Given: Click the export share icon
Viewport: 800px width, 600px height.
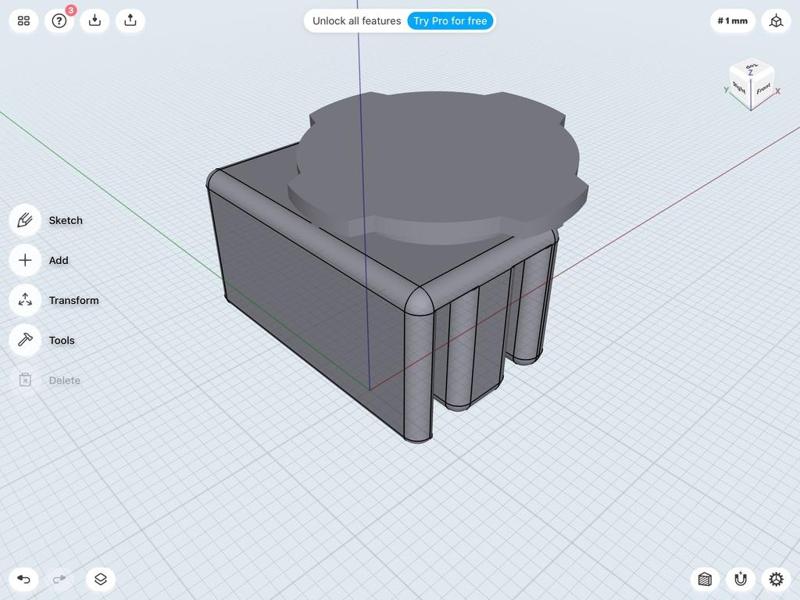Looking at the screenshot, I should coord(131,21).
